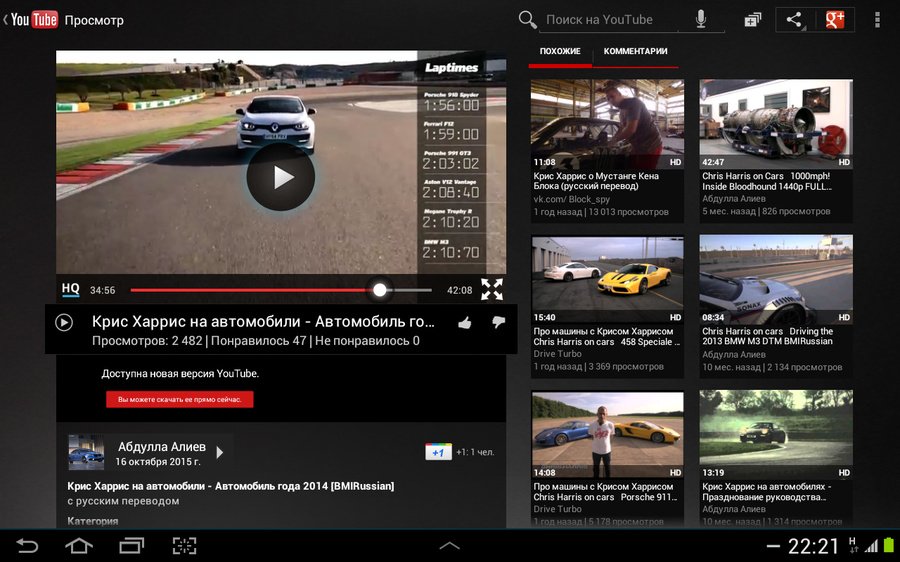Click upload date '16 октября 2015 г.'
The image size is (900, 562).
pos(158,462)
